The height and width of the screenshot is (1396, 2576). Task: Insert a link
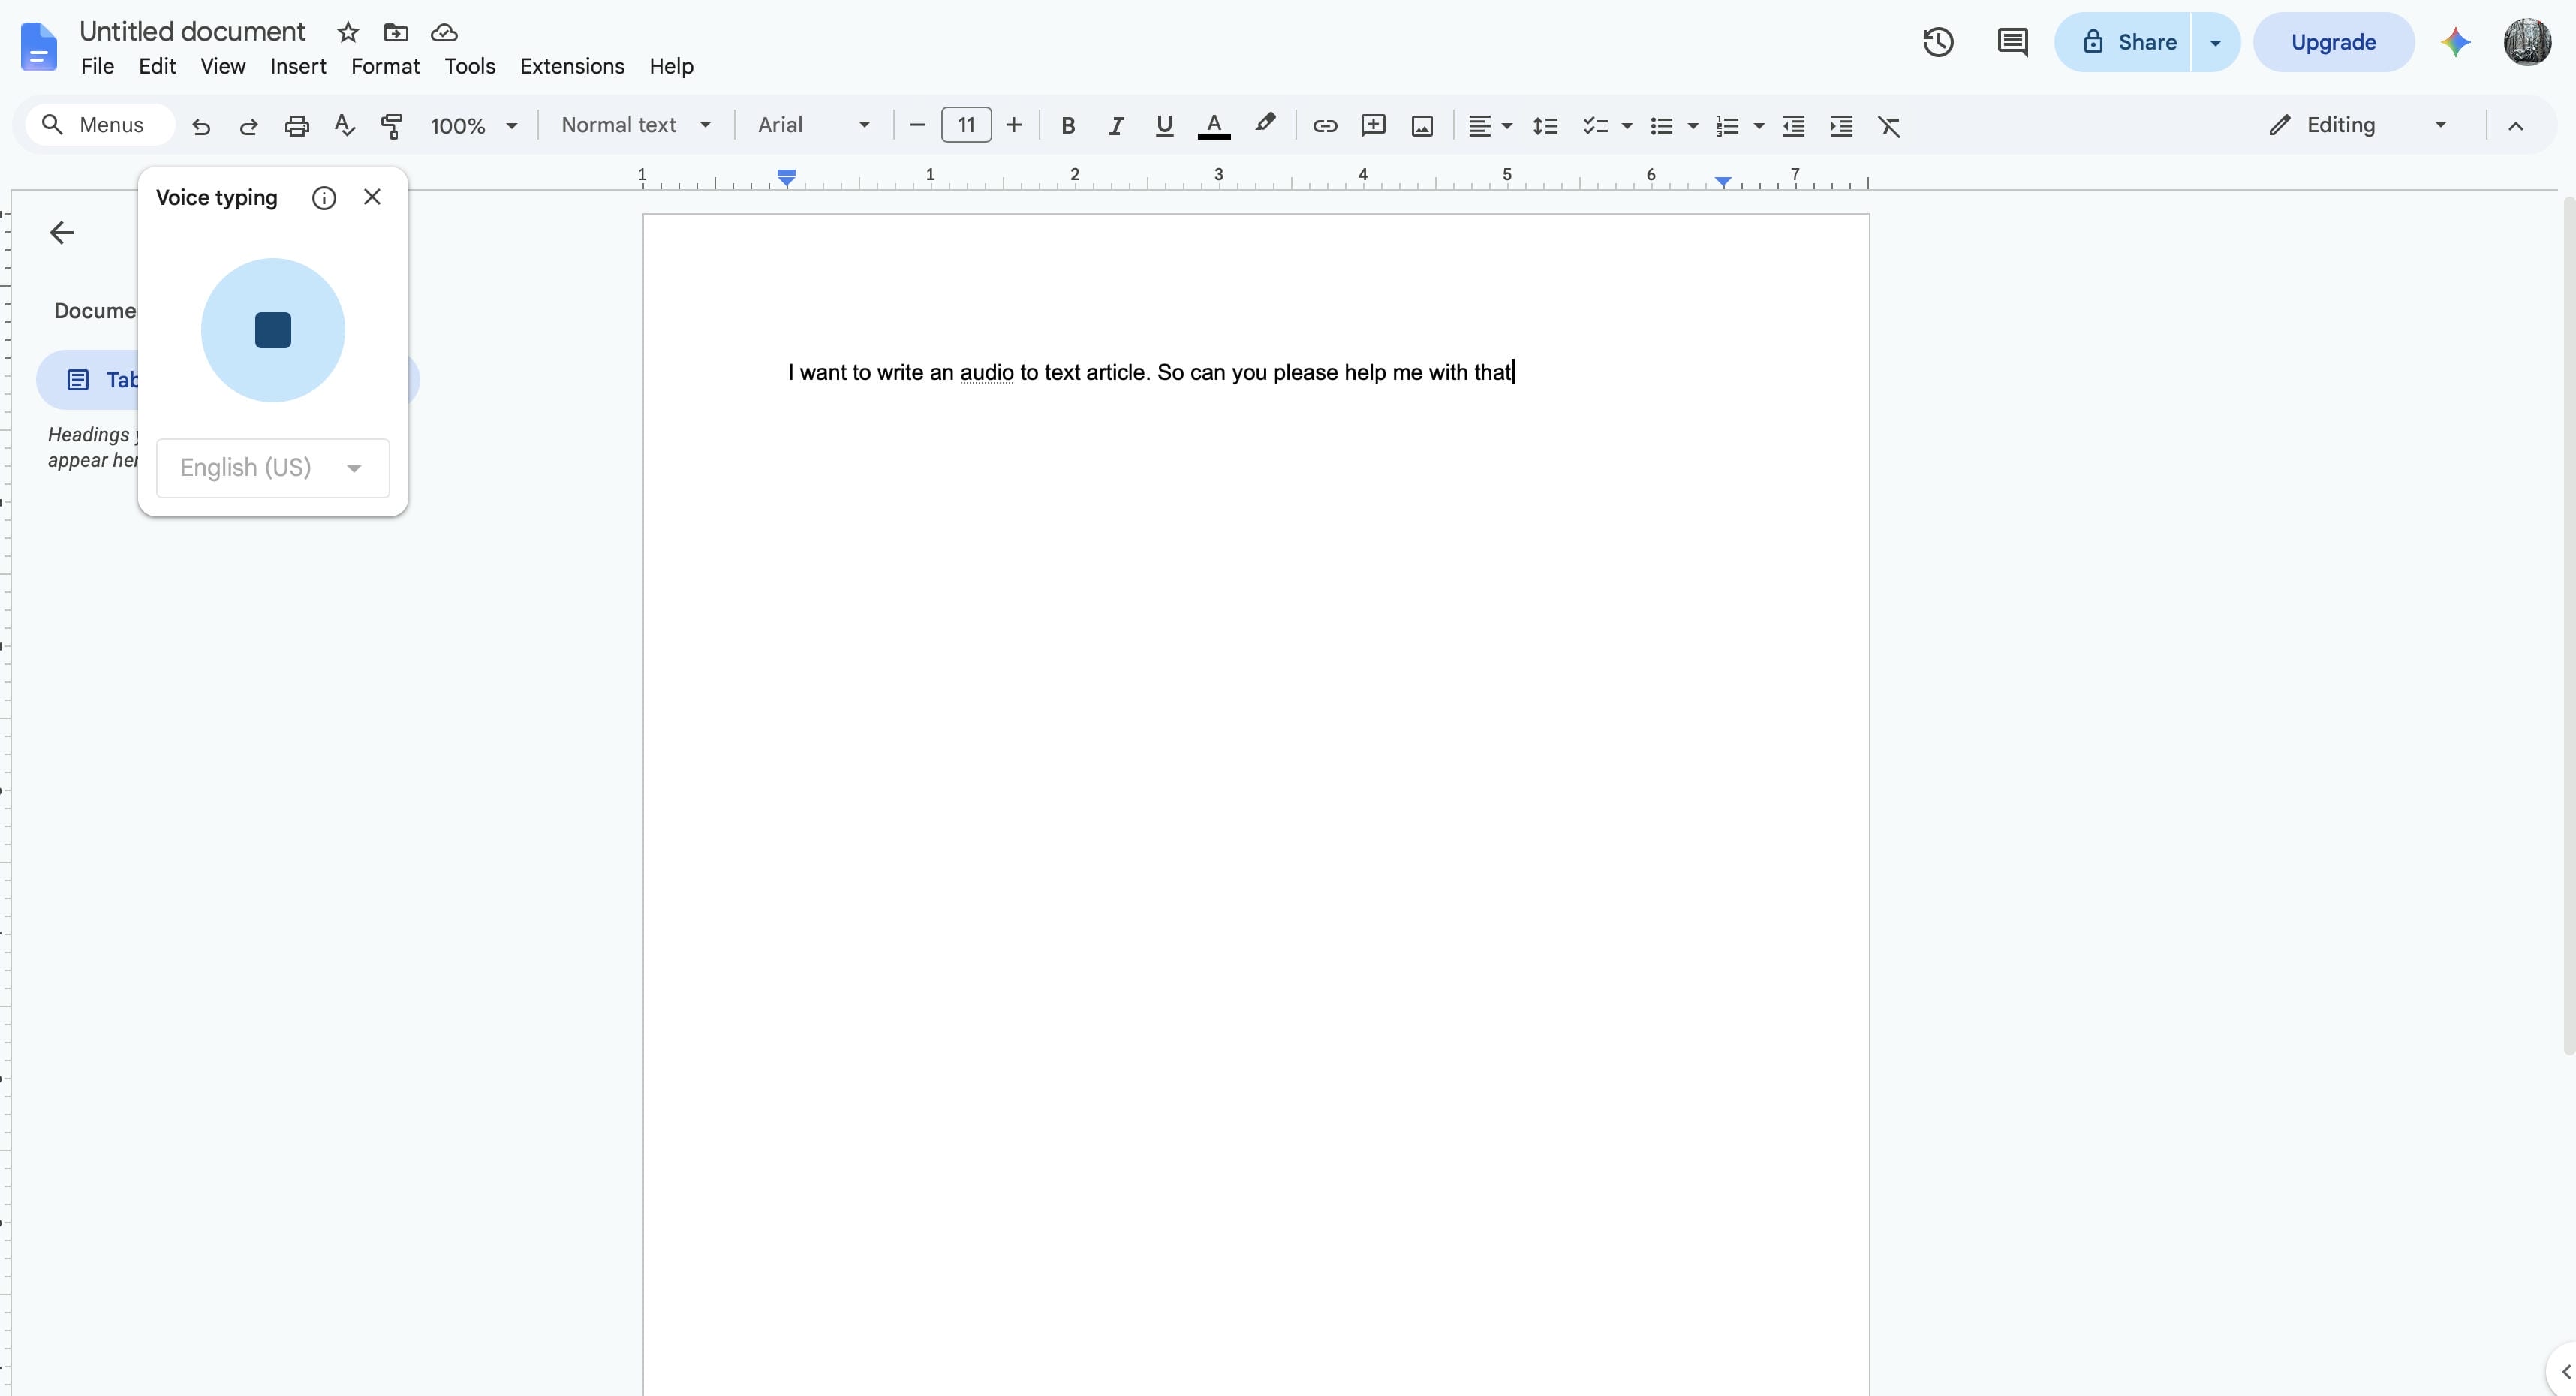pos(1325,126)
